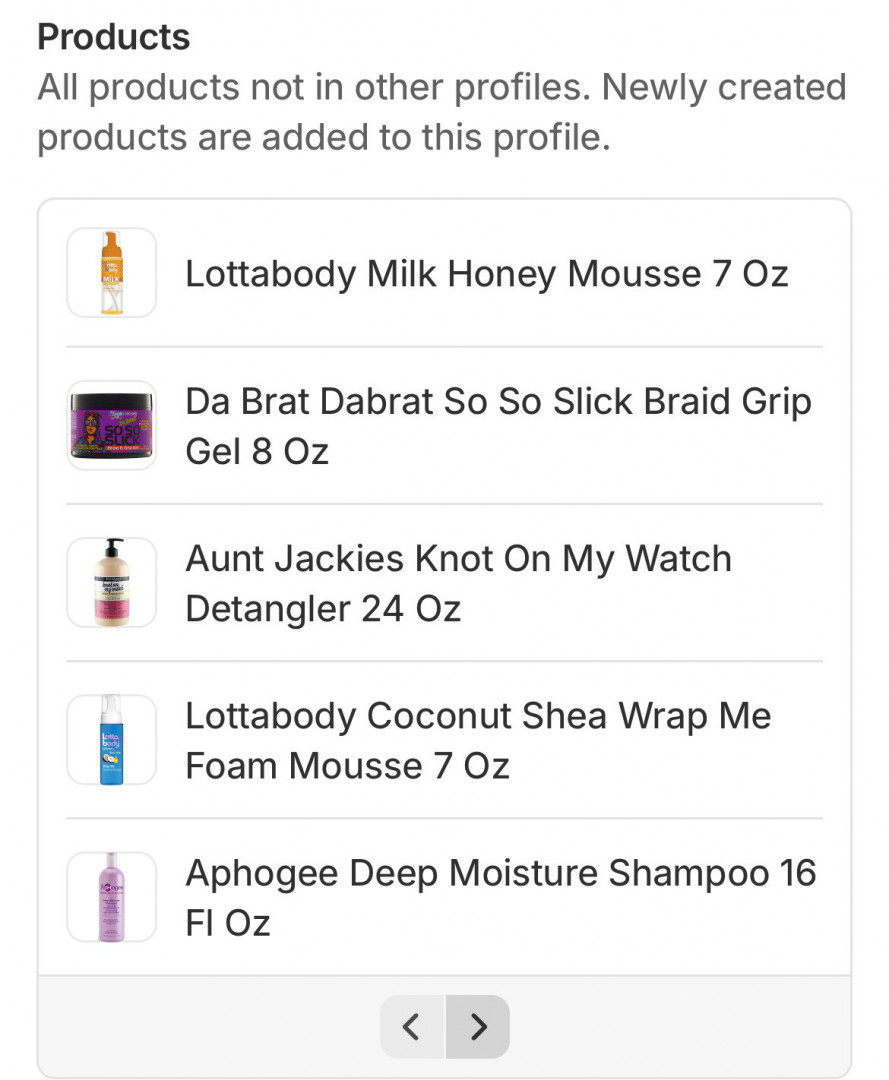This screenshot has height=1080, width=889.
Task: Open 'Lottabody Milk Honey Mousse 7 Oz' product name
Action: (486, 273)
